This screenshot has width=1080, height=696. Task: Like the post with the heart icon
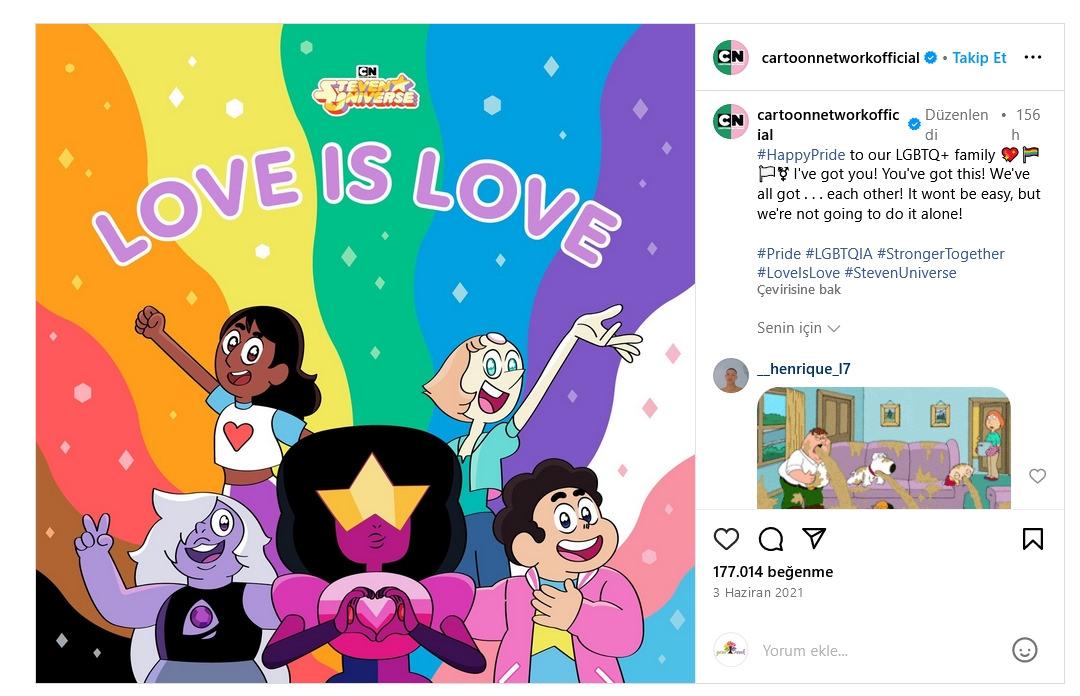[726, 539]
